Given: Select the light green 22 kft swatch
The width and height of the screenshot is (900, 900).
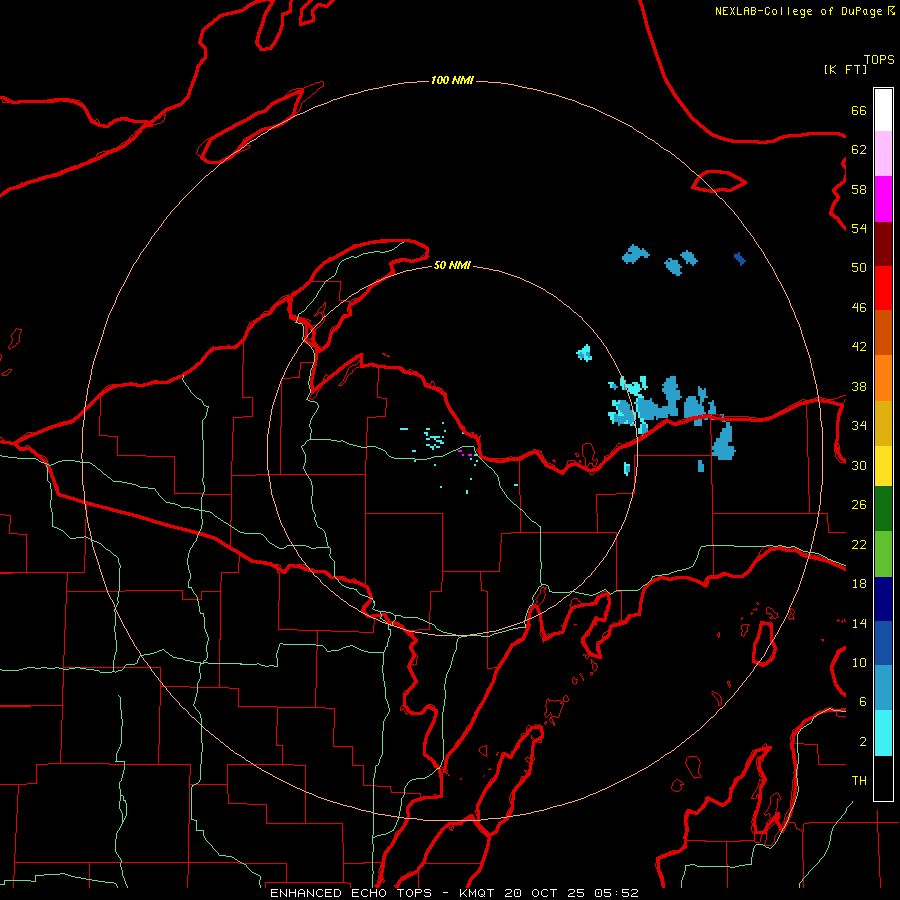Looking at the screenshot, I should (x=883, y=554).
